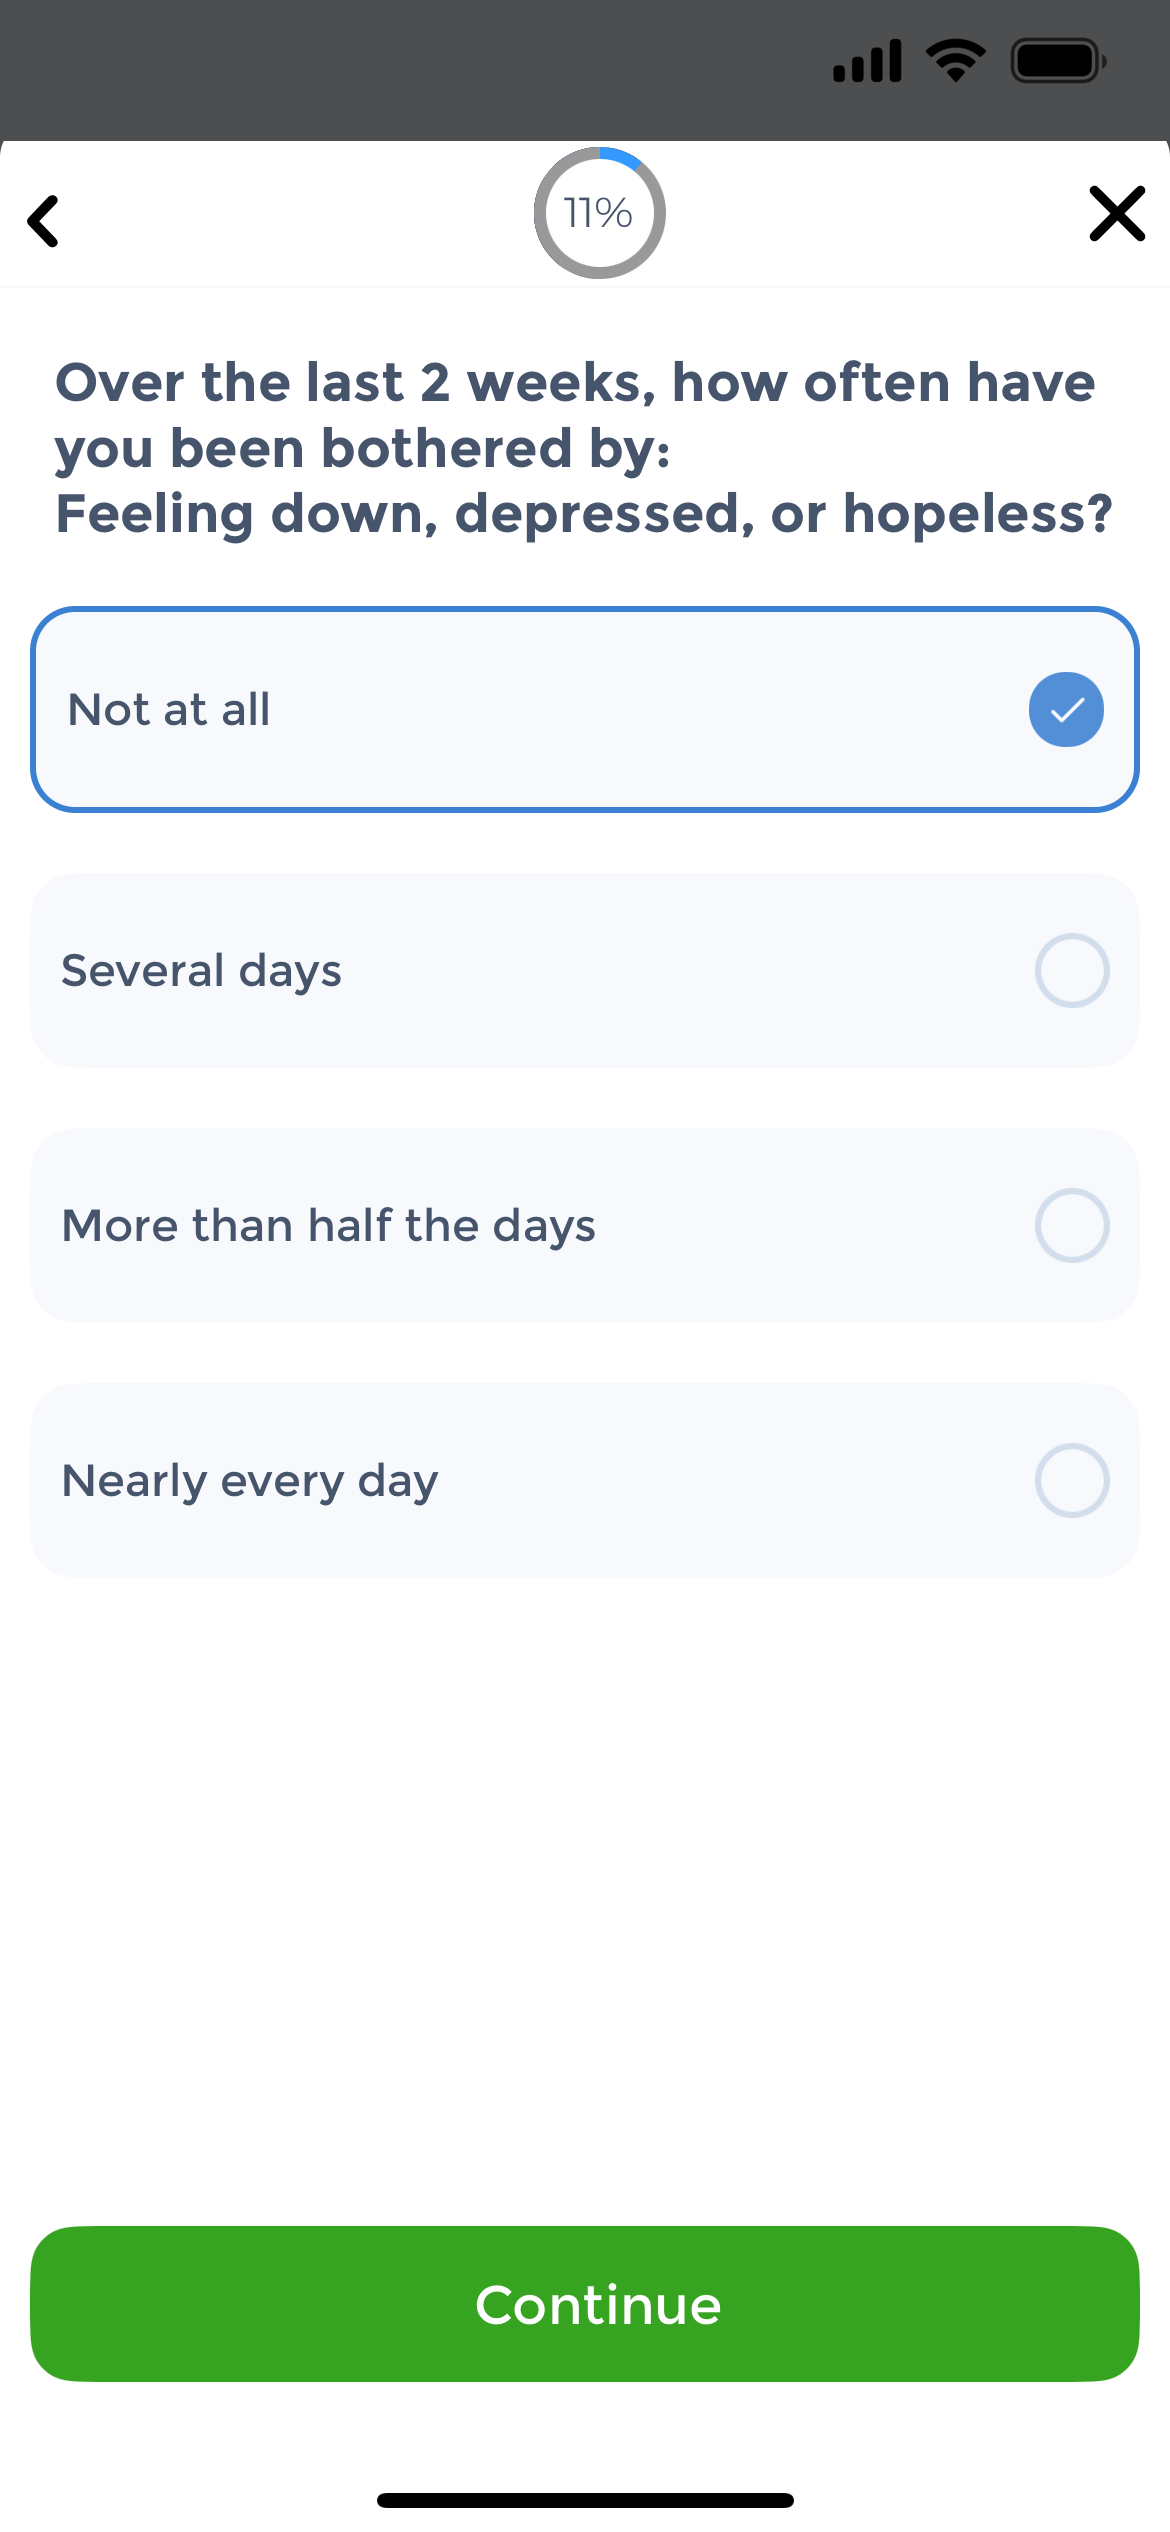Tap the More than half the days card
The image size is (1170, 2532).
(x=585, y=1224)
